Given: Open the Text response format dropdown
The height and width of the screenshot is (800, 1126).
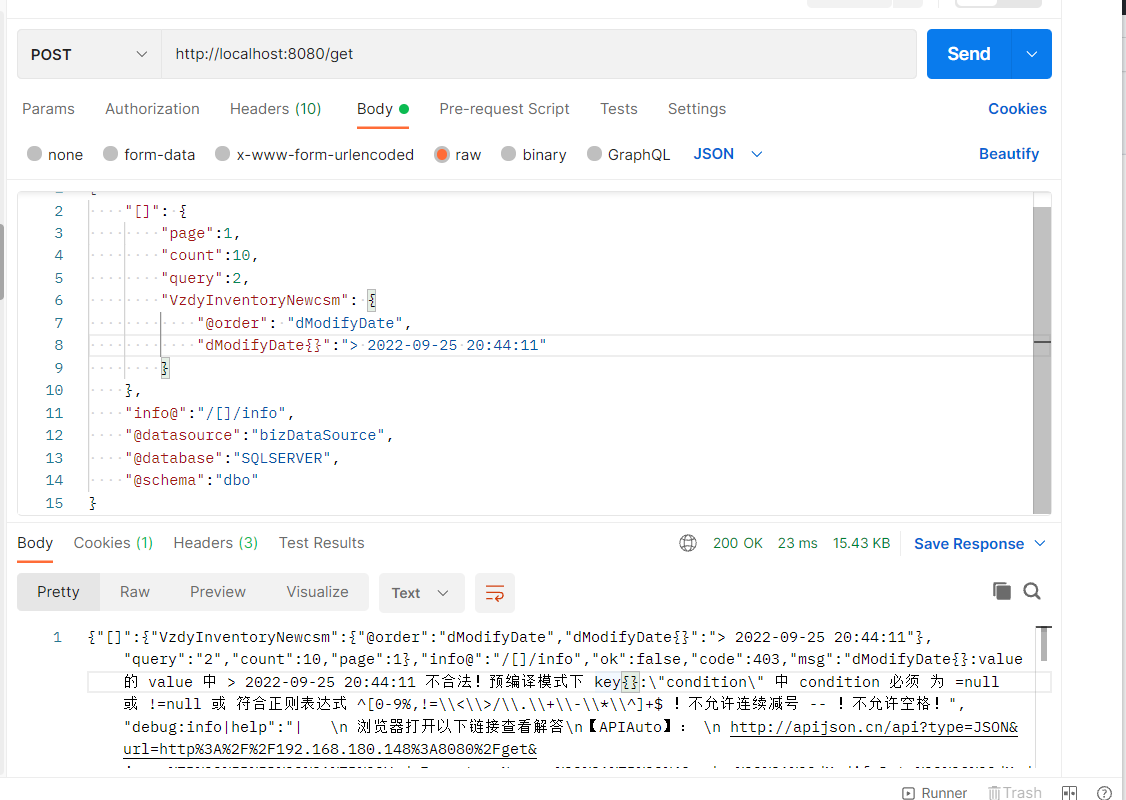Looking at the screenshot, I should pos(421,593).
